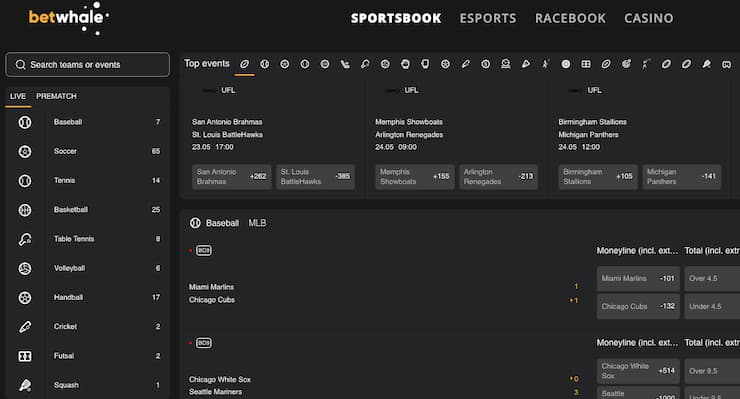Pick Under 4.5 total for Marlins game
The width and height of the screenshot is (740, 399).
[712, 306]
